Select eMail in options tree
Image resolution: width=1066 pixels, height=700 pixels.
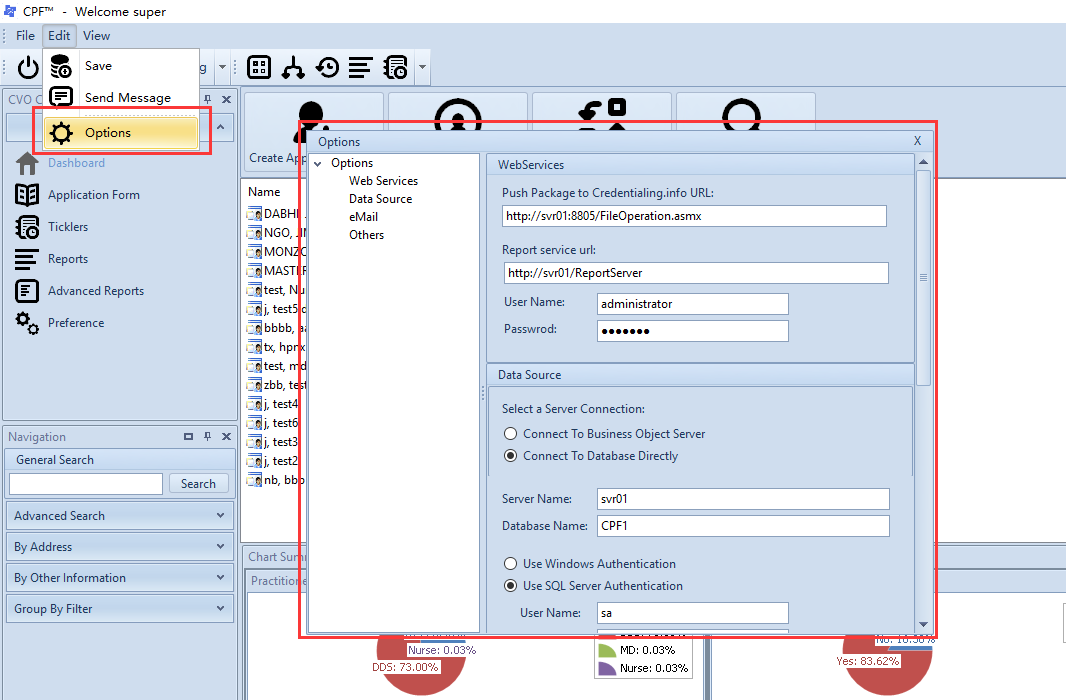364,217
